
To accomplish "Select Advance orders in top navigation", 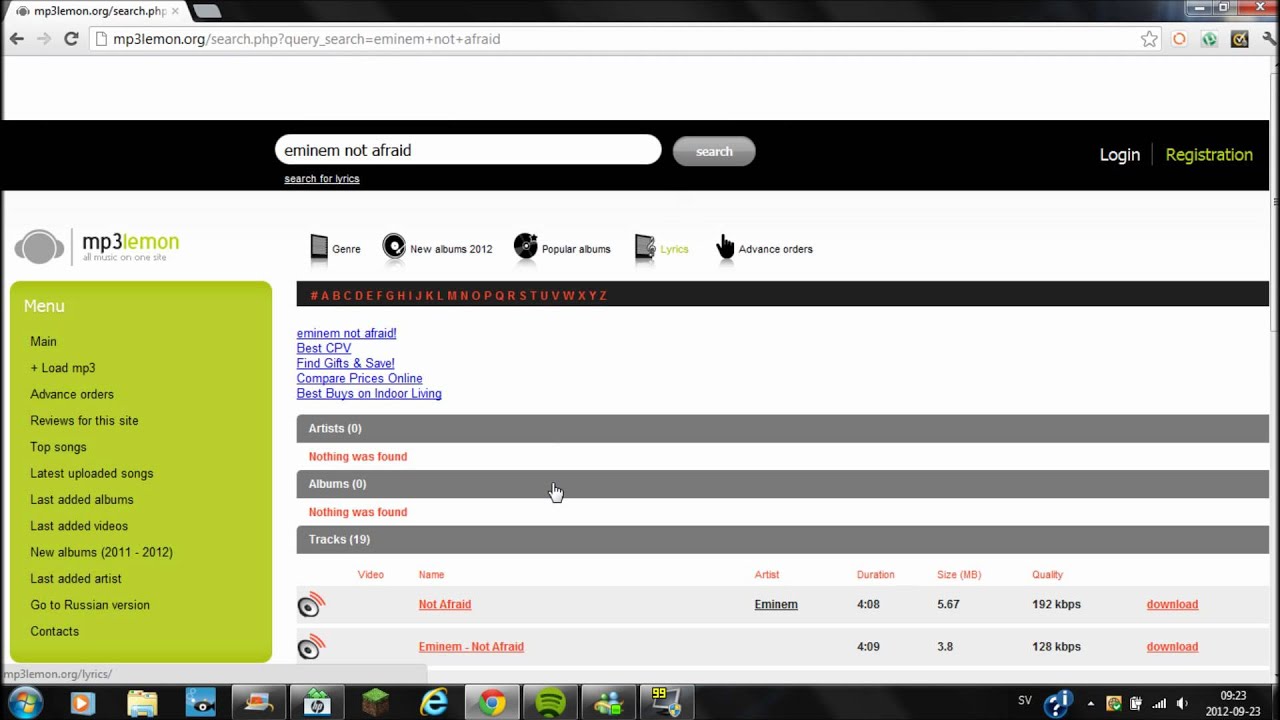I will (x=775, y=249).
